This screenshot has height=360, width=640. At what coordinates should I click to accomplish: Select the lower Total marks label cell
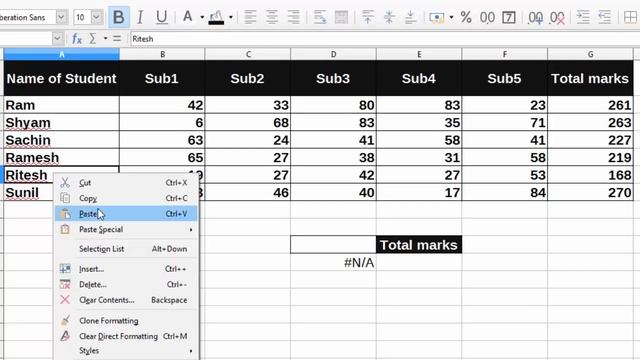coord(419,245)
